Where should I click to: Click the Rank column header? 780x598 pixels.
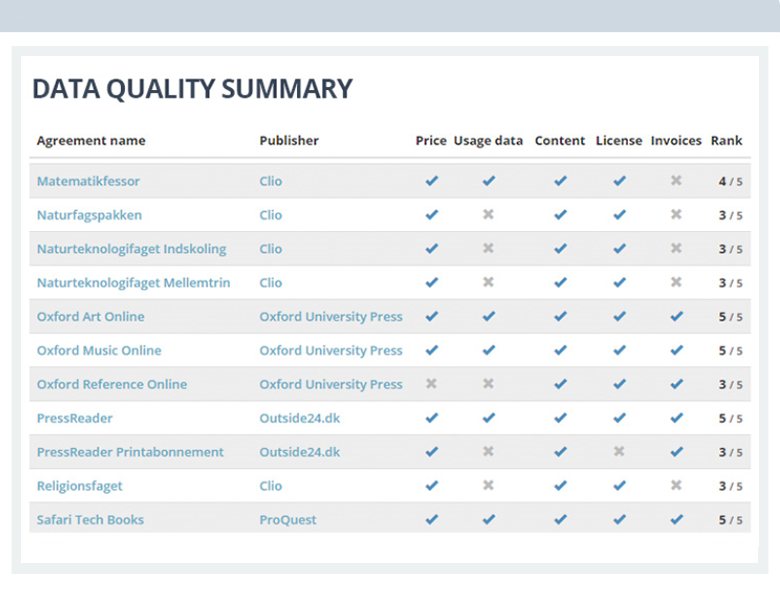[x=726, y=141]
